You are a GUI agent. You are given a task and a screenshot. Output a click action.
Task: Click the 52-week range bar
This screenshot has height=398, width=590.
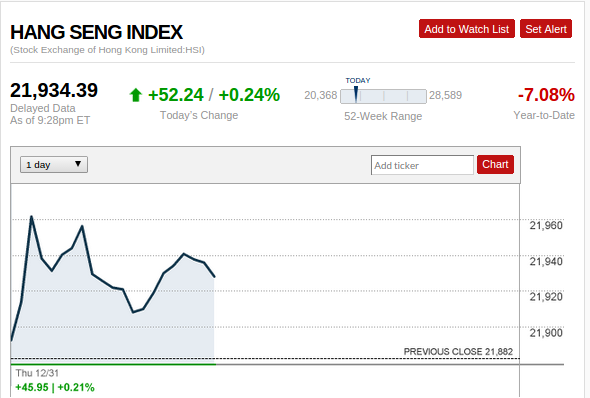pos(383,96)
